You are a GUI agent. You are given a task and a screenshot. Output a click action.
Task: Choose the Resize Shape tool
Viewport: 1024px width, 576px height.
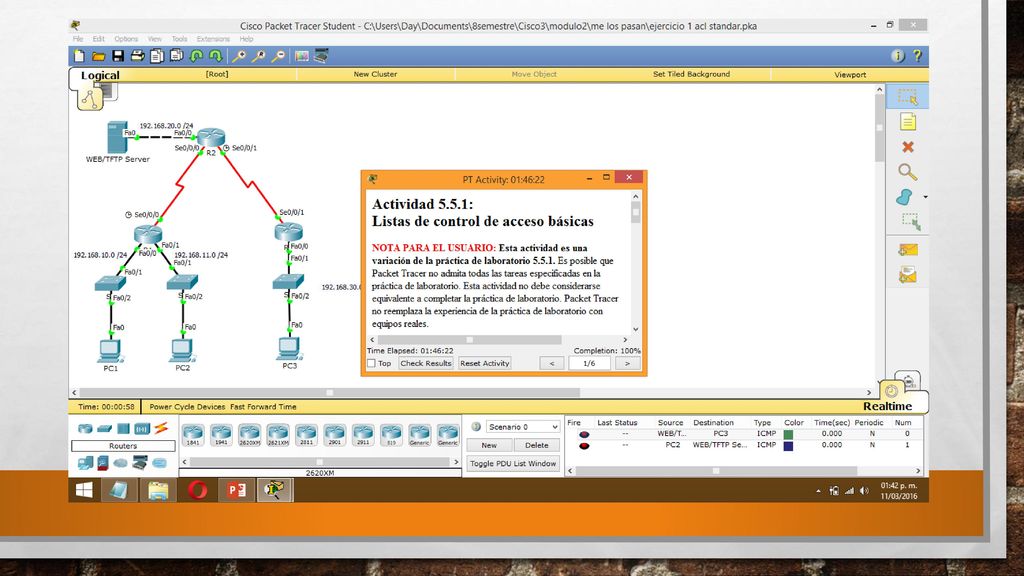click(x=910, y=222)
